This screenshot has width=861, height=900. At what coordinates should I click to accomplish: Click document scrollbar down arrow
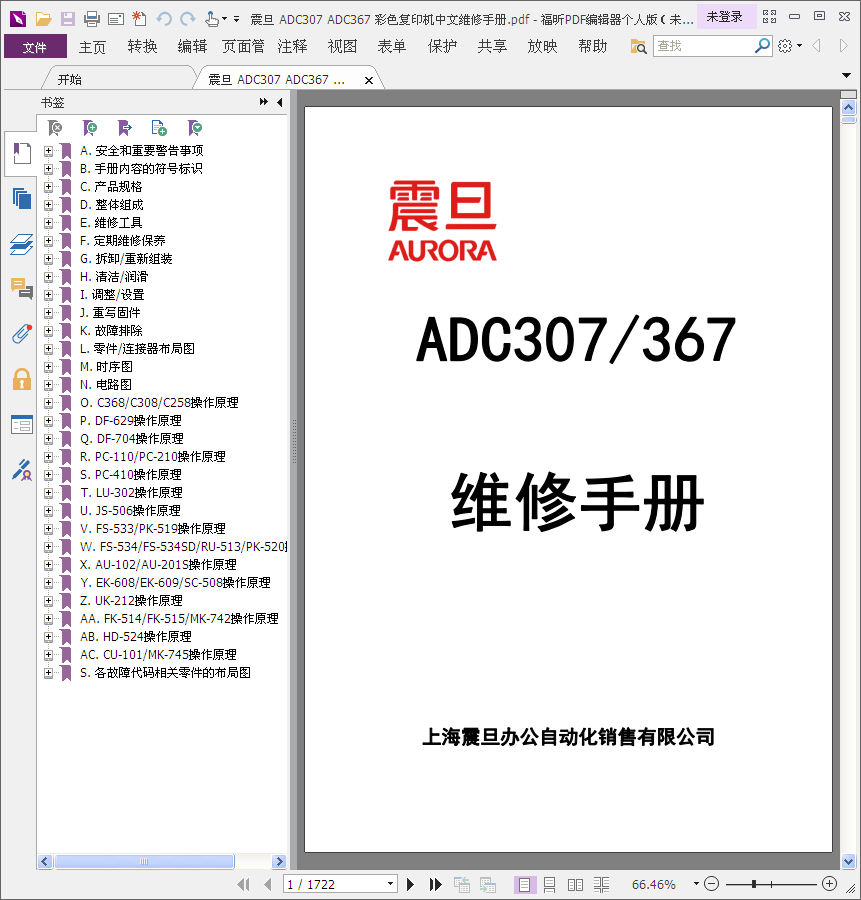click(848, 861)
